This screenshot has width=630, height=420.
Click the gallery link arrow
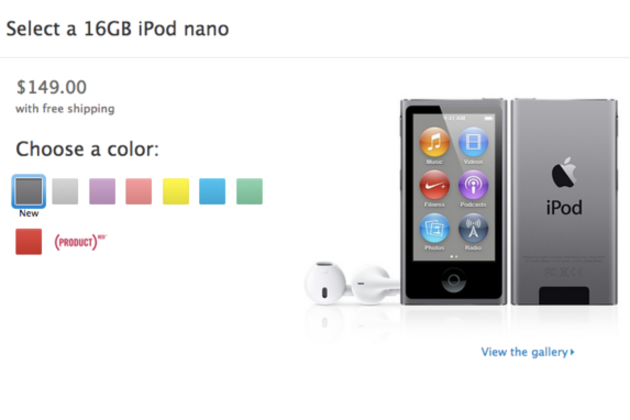coord(572,352)
